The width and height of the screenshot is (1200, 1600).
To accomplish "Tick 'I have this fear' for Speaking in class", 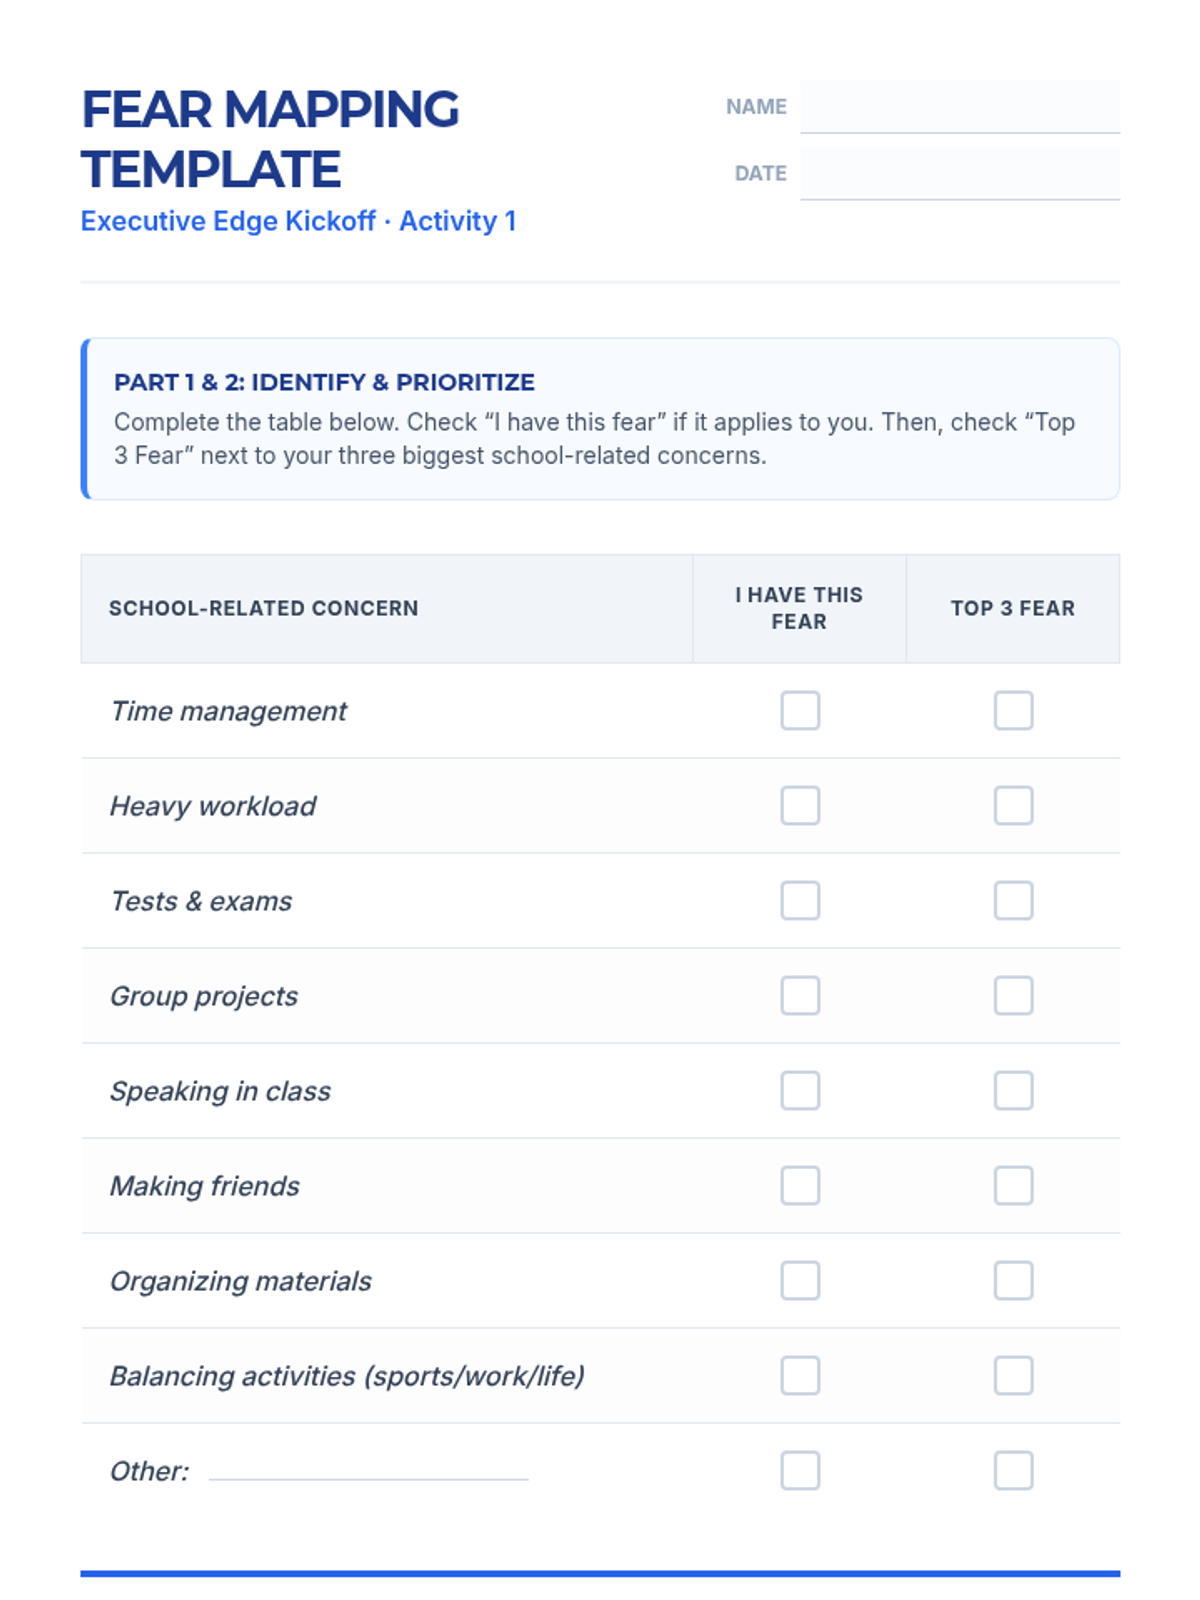I will pyautogui.click(x=800, y=1091).
